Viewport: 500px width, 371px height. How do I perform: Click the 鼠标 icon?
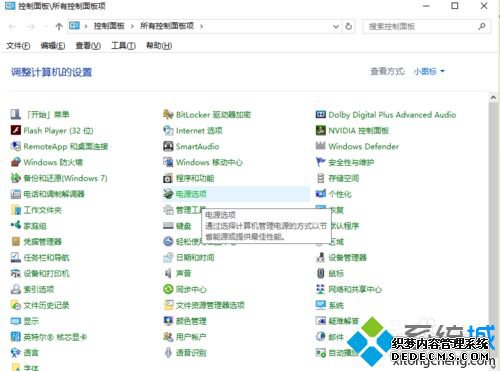tap(320, 273)
